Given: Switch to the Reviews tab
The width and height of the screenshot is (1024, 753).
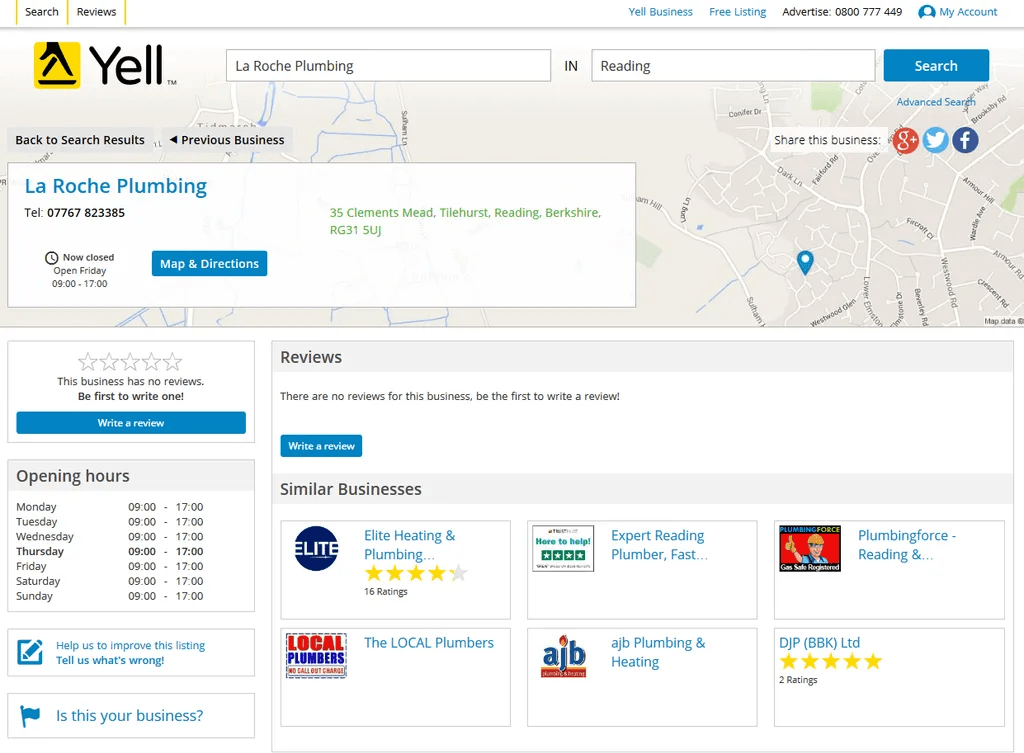Looking at the screenshot, I should [x=96, y=12].
